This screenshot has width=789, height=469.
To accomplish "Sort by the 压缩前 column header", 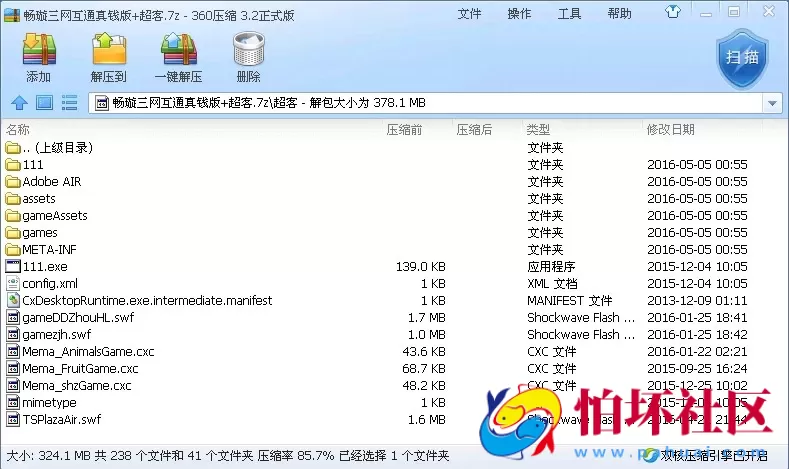I will pos(404,130).
